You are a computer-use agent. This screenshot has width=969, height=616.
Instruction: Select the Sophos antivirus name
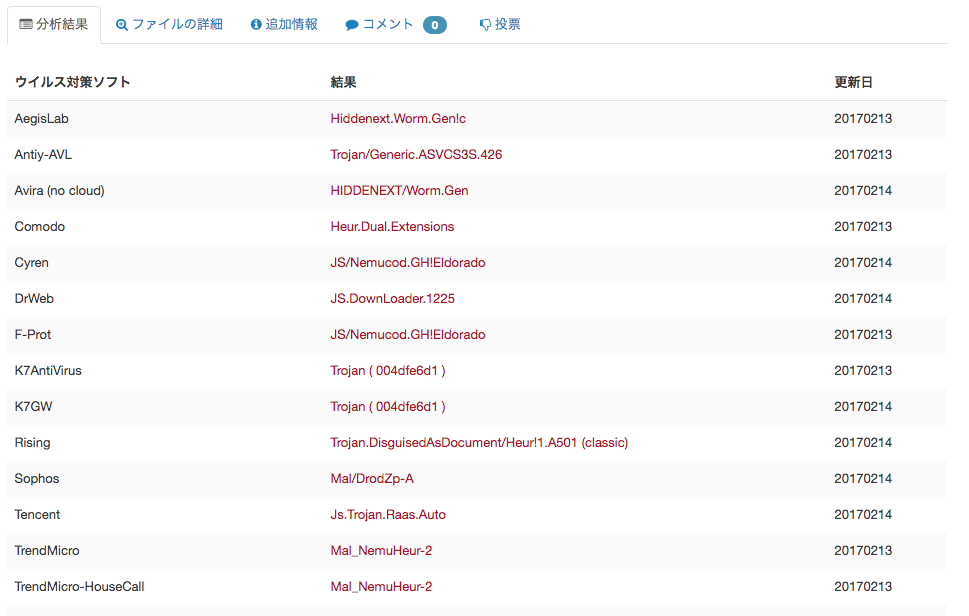pyautogui.click(x=37, y=478)
